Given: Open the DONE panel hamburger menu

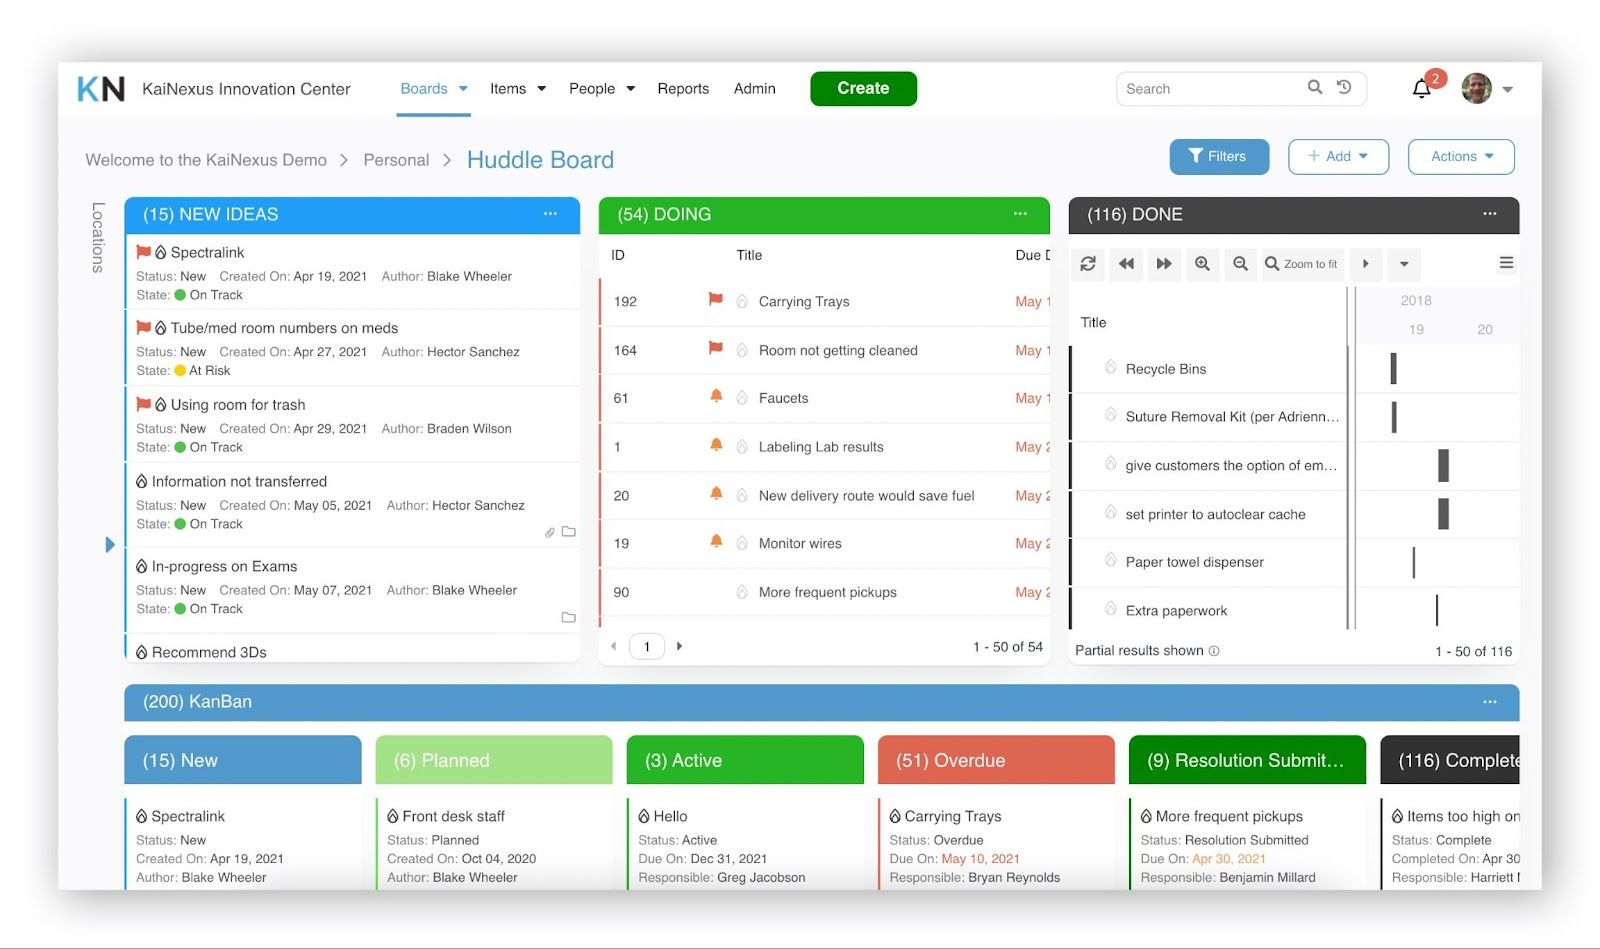Looking at the screenshot, I should 1506,263.
